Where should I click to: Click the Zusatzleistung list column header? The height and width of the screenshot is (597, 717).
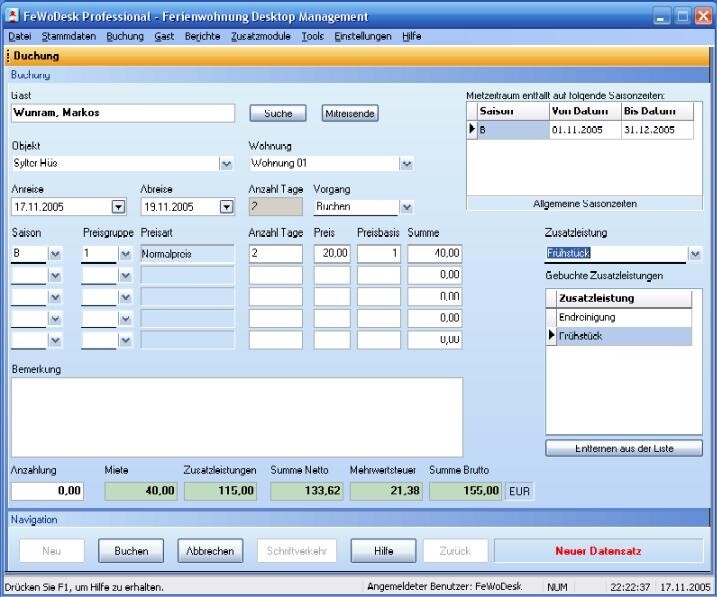coord(624,298)
